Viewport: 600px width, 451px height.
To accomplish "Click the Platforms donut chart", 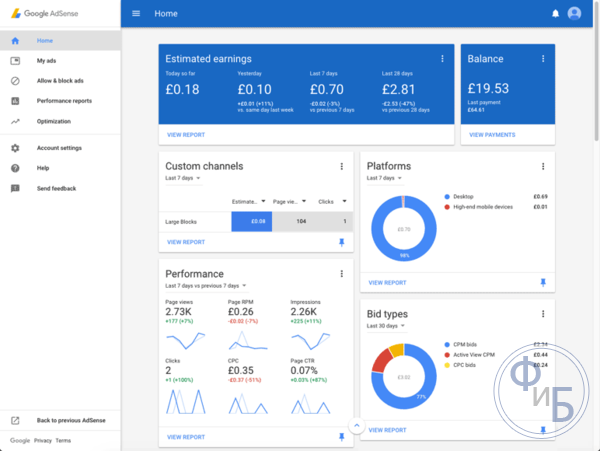I will point(404,229).
